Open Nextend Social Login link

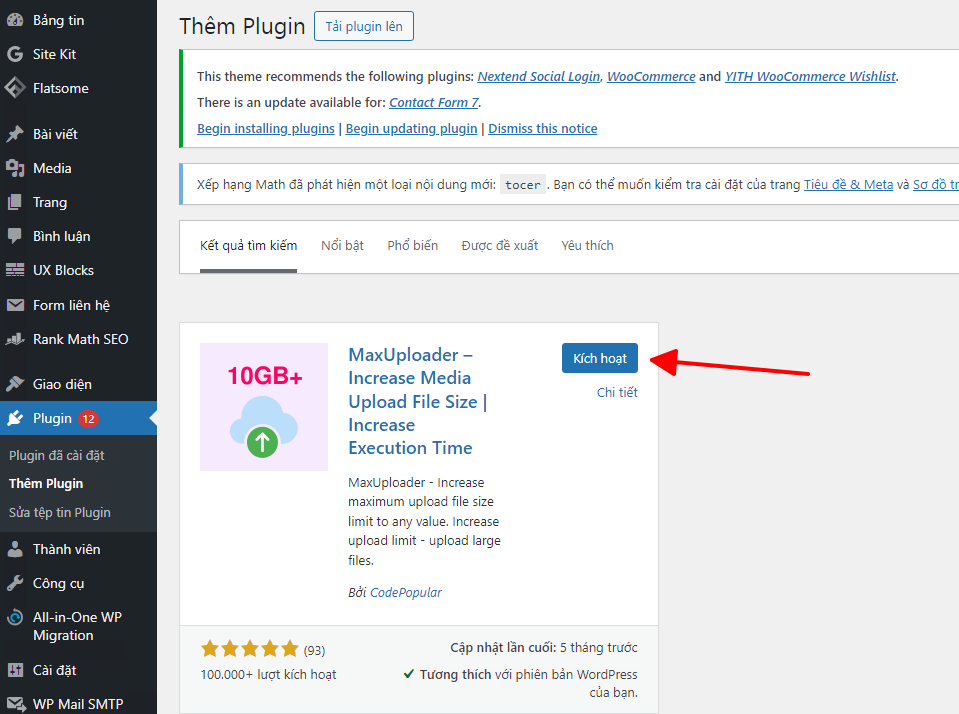click(x=539, y=76)
